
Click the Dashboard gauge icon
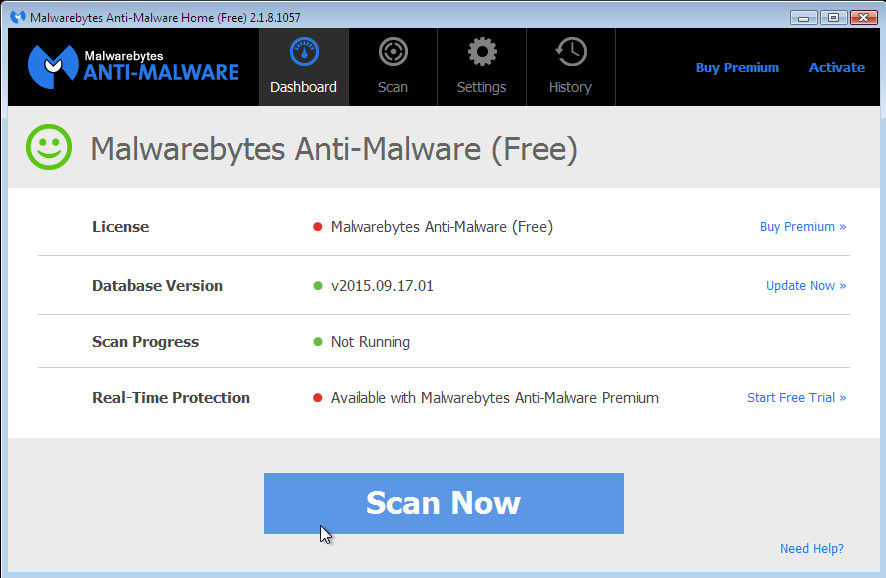tap(304, 52)
